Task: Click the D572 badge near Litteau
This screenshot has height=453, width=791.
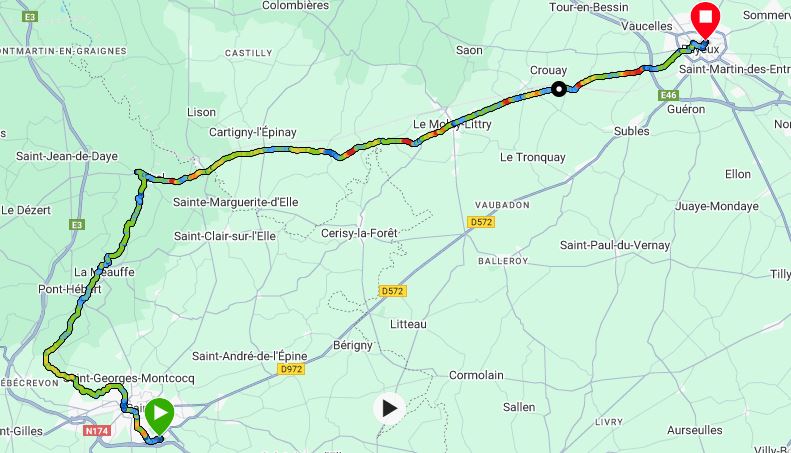Action: 392,291
